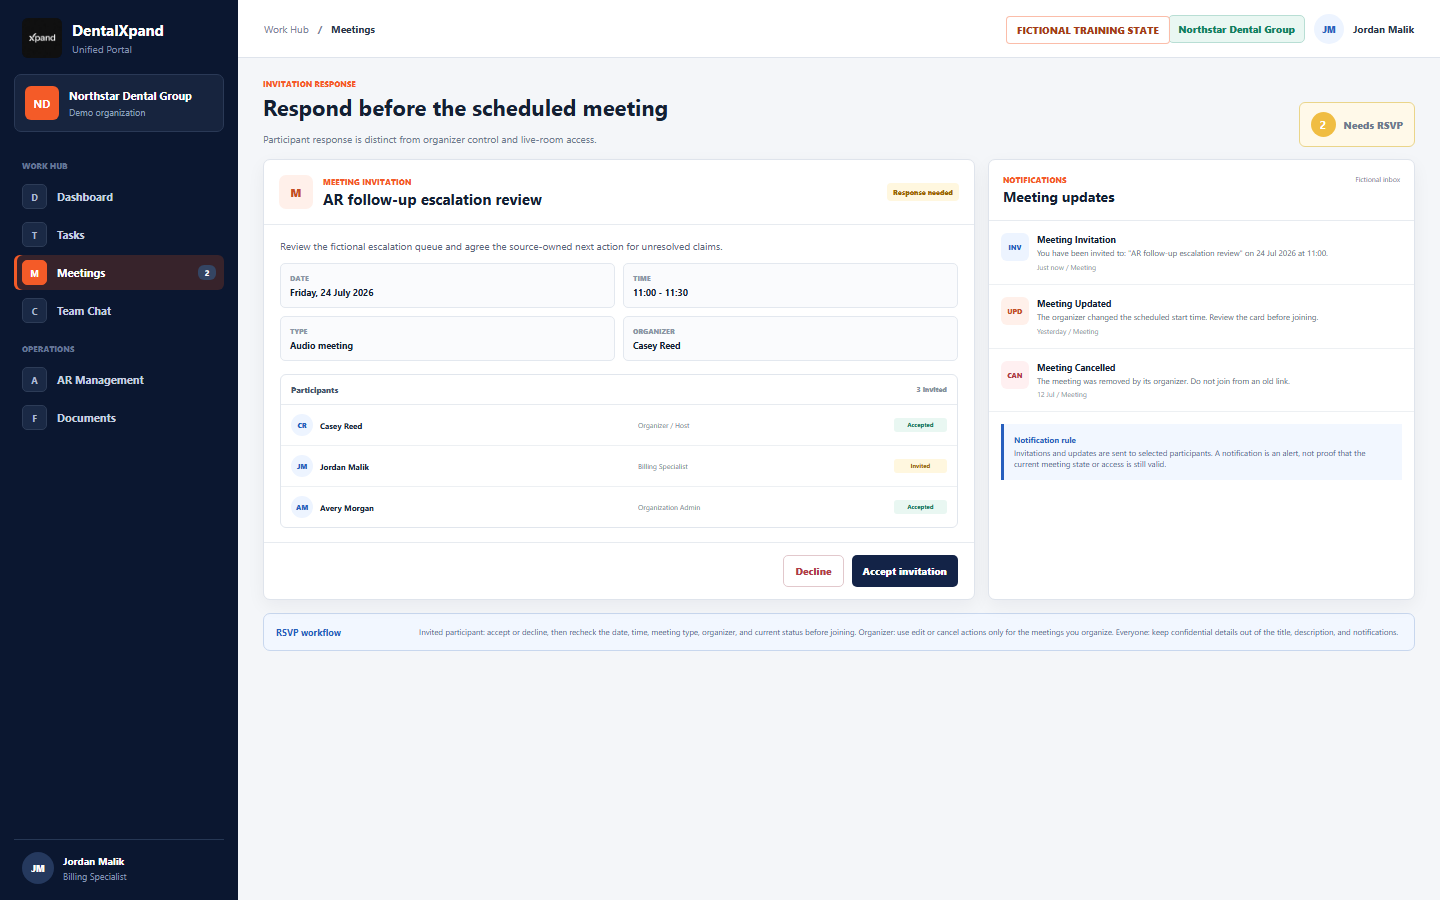The width and height of the screenshot is (1440, 900).
Task: Click the AR Management A icon
Action: pos(34,380)
